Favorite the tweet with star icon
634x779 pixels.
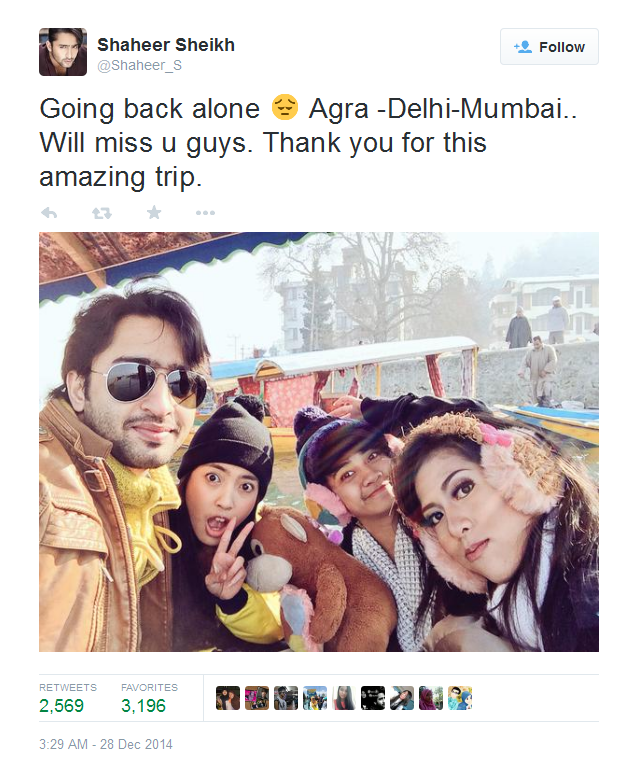(x=154, y=213)
